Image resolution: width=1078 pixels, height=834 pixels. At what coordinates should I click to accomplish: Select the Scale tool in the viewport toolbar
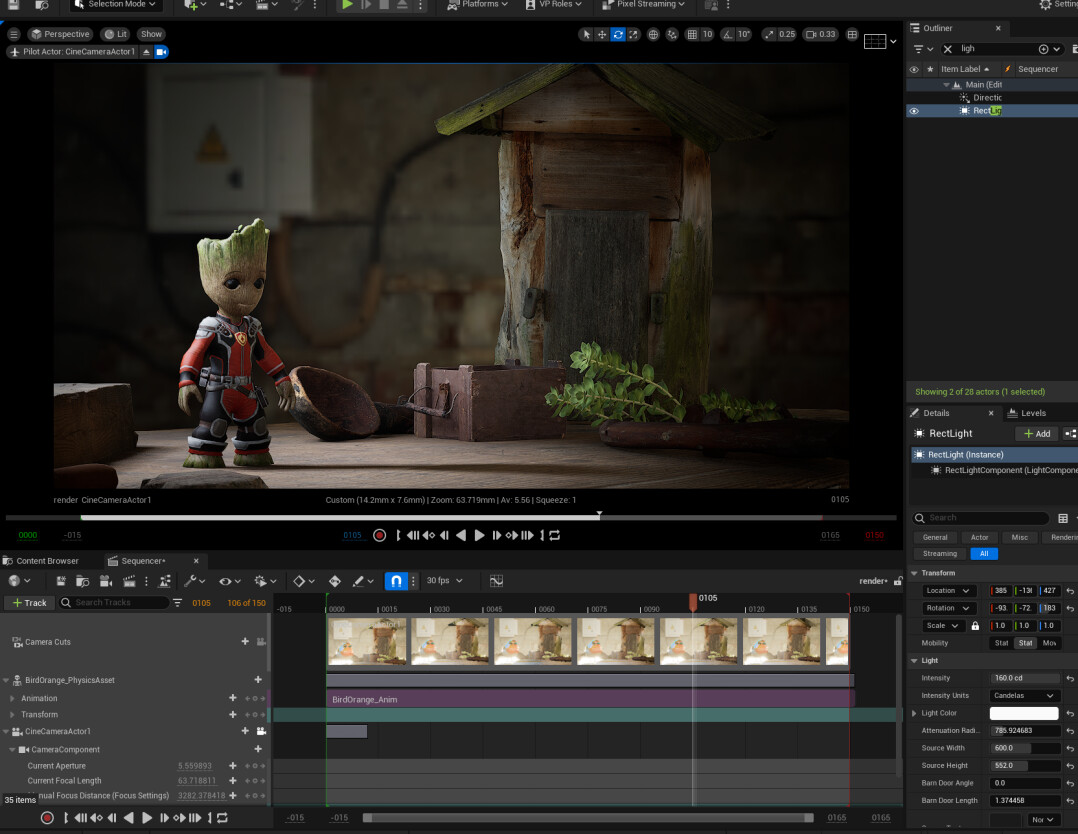636,34
